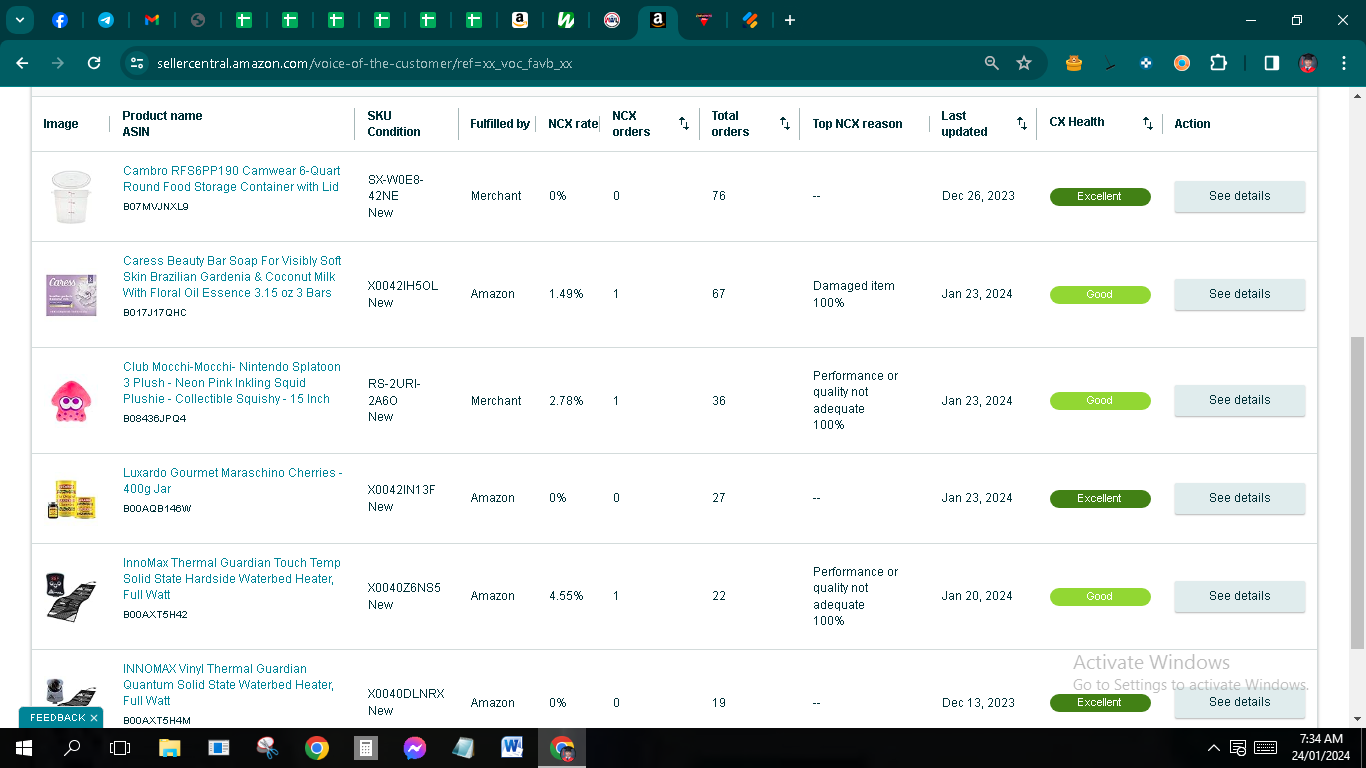The height and width of the screenshot is (768, 1366).
Task: Bookmark this page with the star
Action: (x=1024, y=63)
